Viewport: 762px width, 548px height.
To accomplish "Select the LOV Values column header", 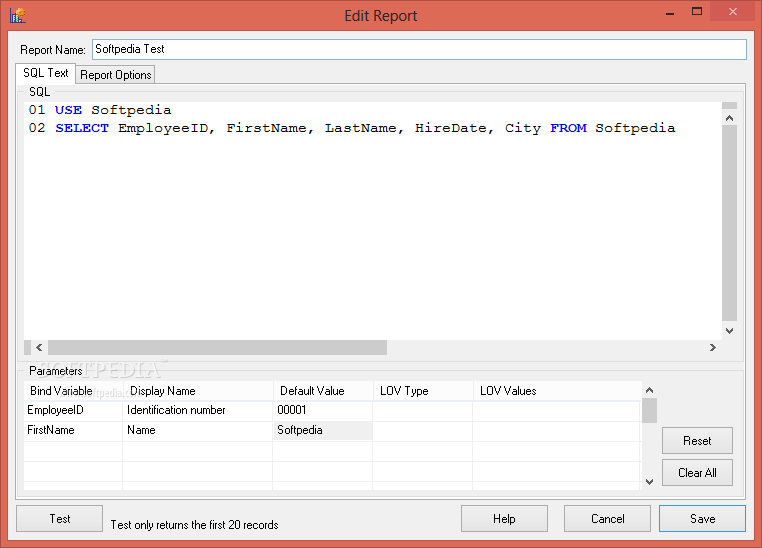I will pos(557,391).
